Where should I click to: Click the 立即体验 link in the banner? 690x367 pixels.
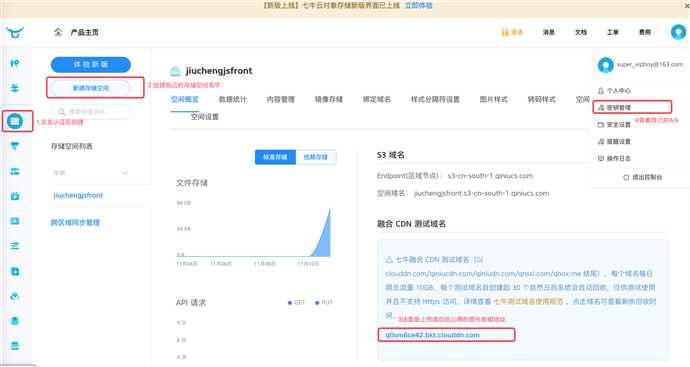pyautogui.click(x=418, y=5)
